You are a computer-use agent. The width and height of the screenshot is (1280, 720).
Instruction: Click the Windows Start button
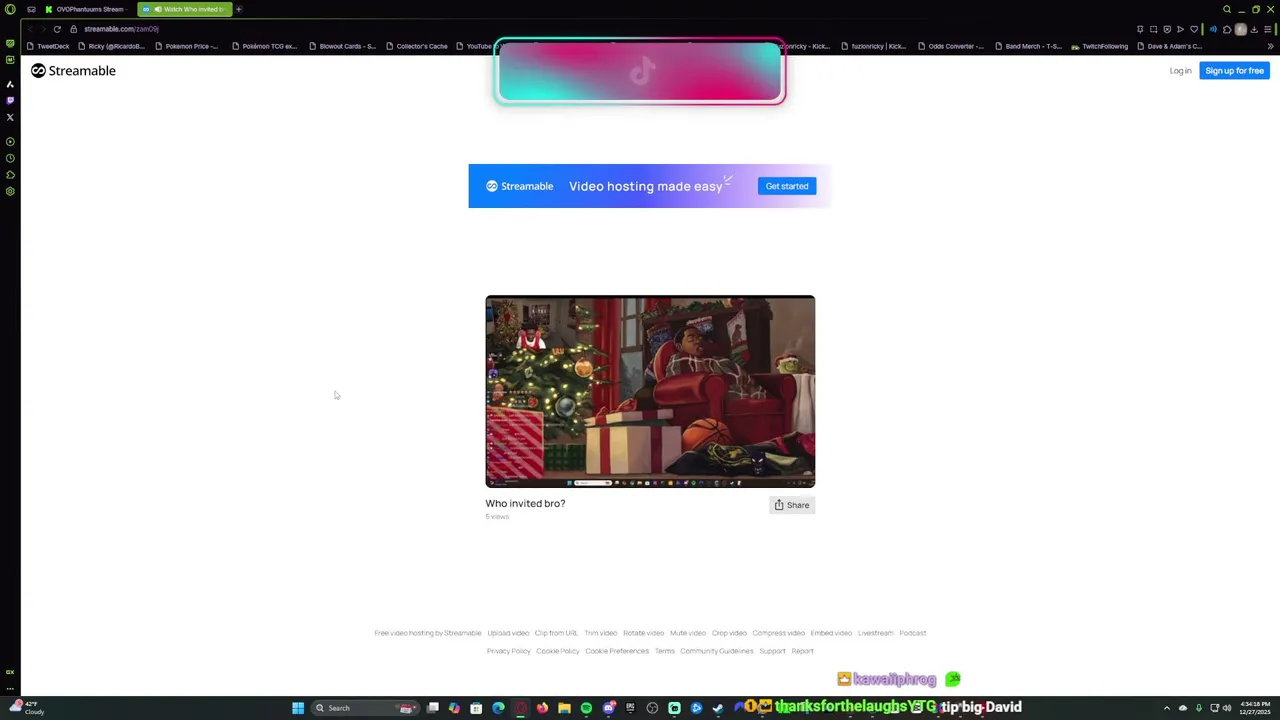pyautogui.click(x=298, y=708)
